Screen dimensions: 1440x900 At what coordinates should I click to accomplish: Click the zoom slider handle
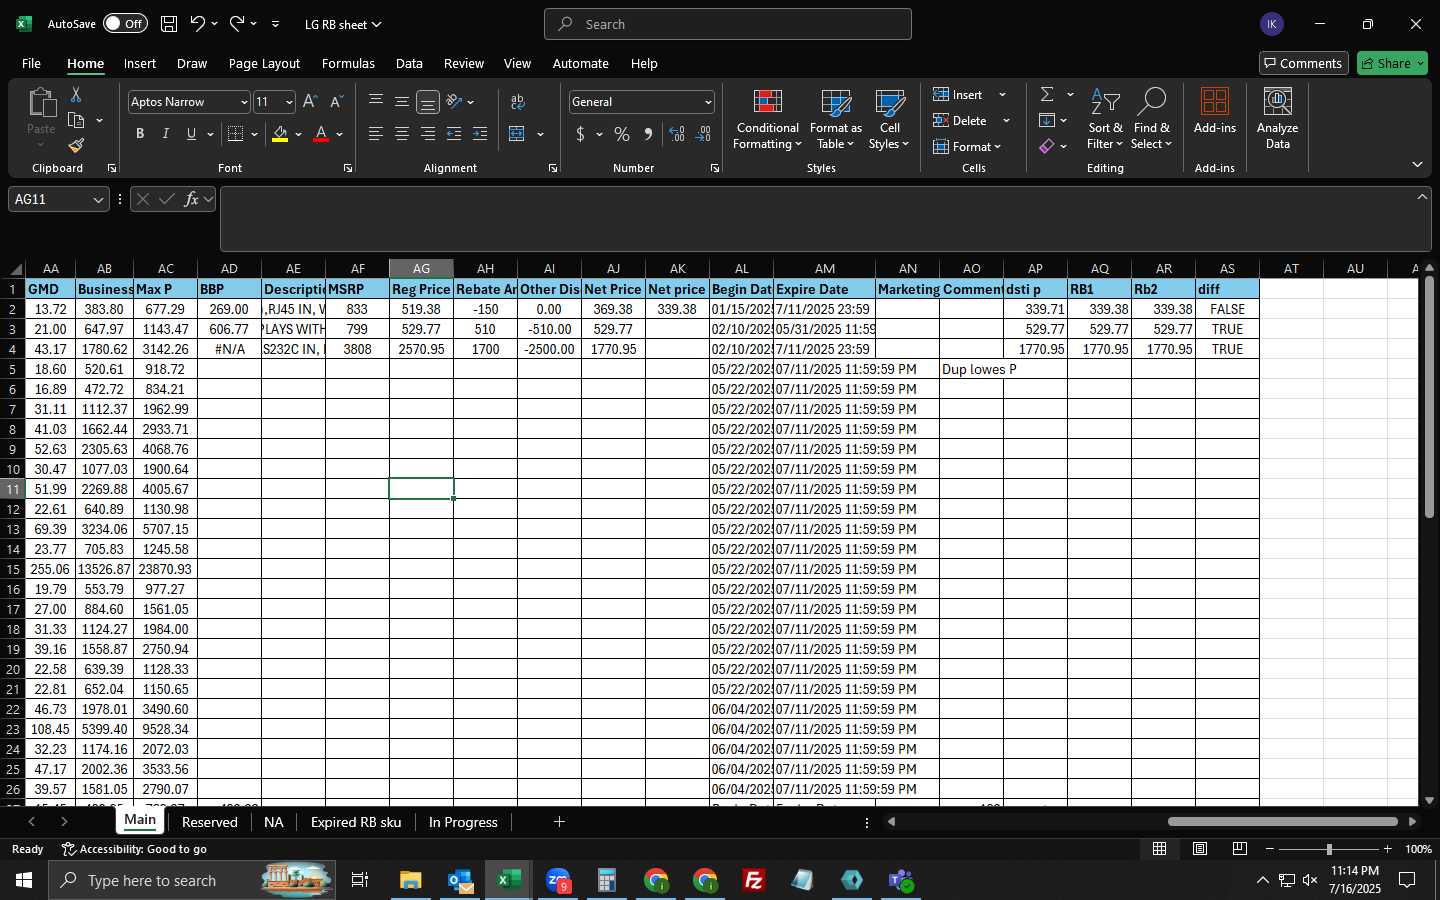(x=1329, y=849)
